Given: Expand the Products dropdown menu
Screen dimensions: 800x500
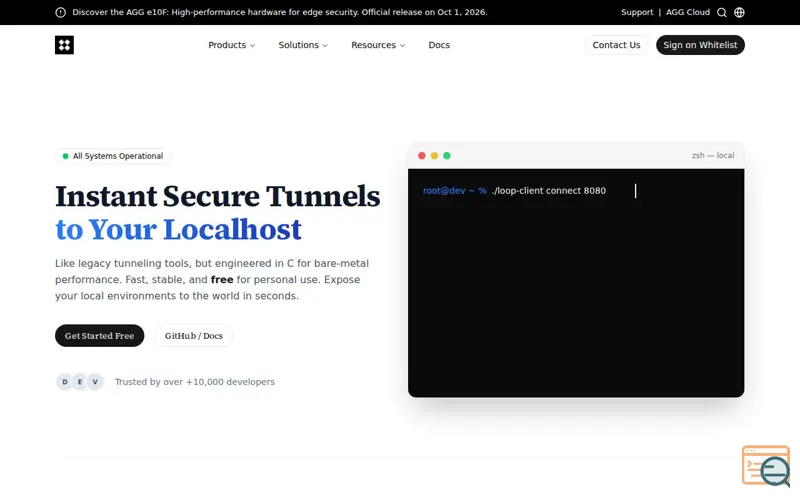Looking at the screenshot, I should [231, 45].
